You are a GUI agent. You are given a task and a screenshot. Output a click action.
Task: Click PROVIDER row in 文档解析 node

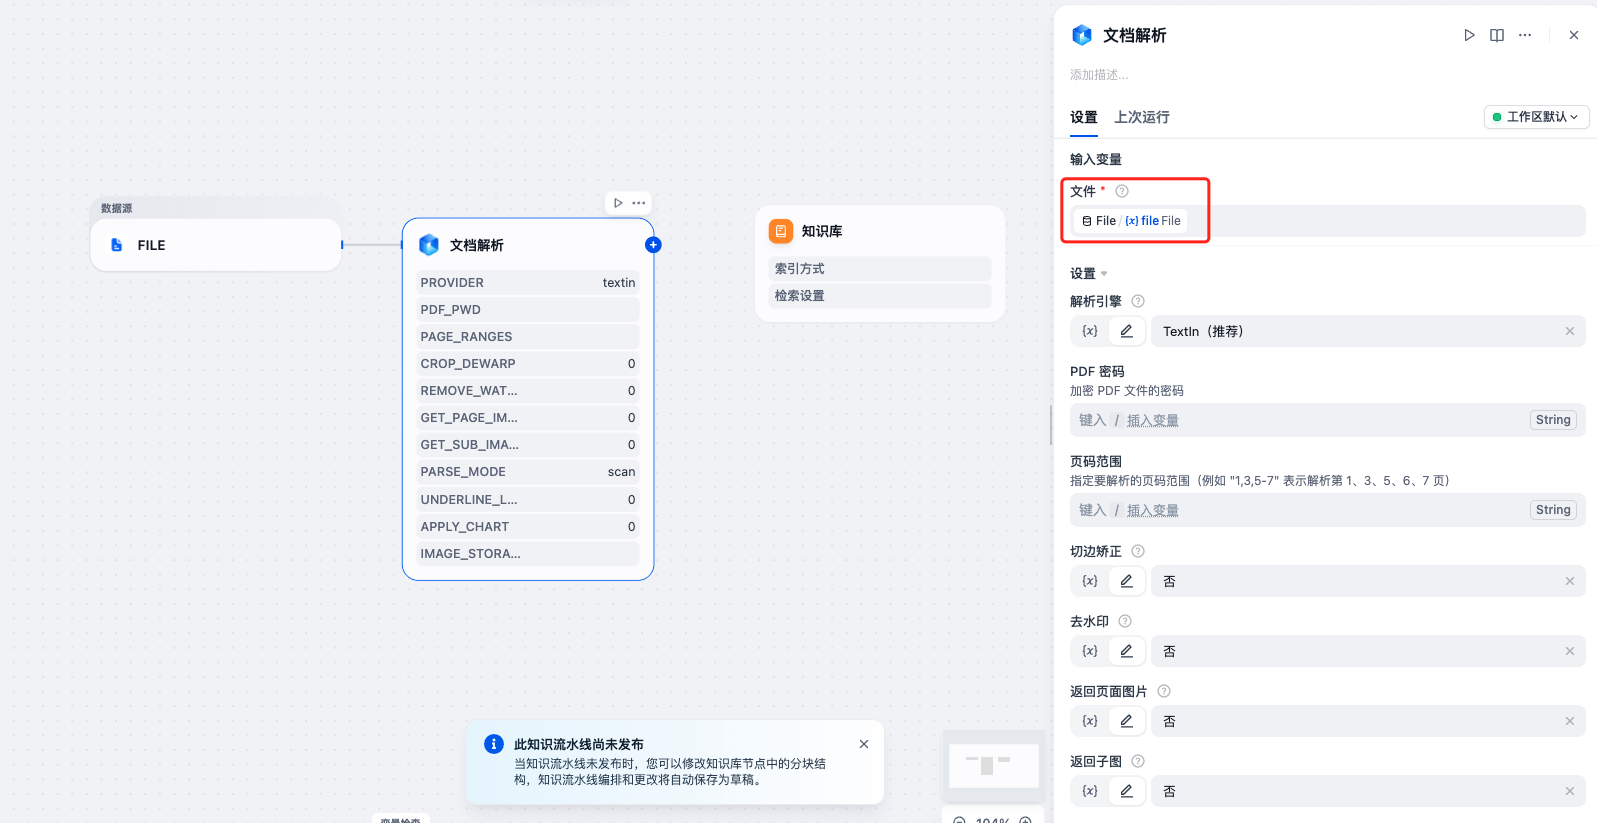click(x=528, y=283)
